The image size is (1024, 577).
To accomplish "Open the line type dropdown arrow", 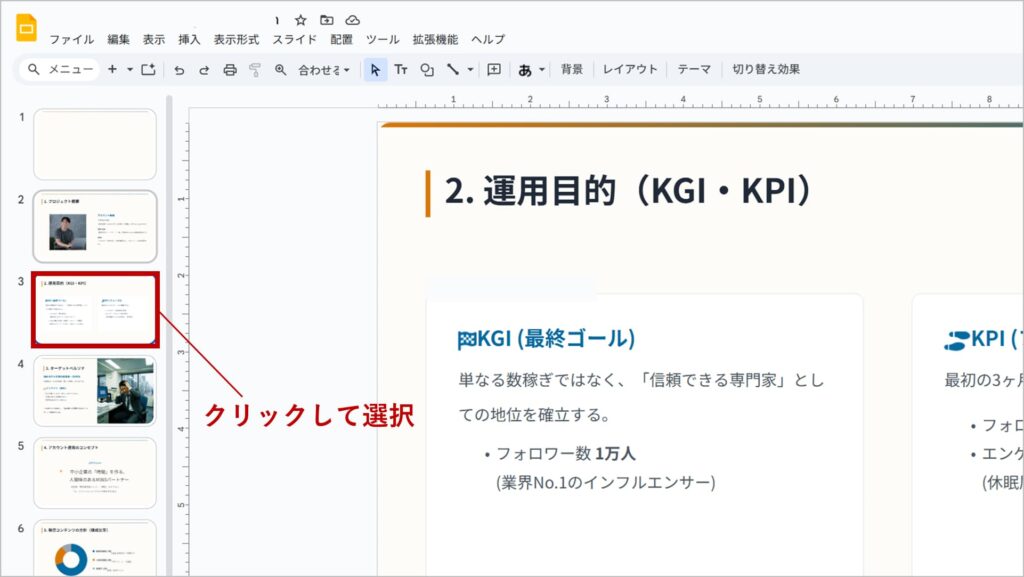I will coord(471,70).
